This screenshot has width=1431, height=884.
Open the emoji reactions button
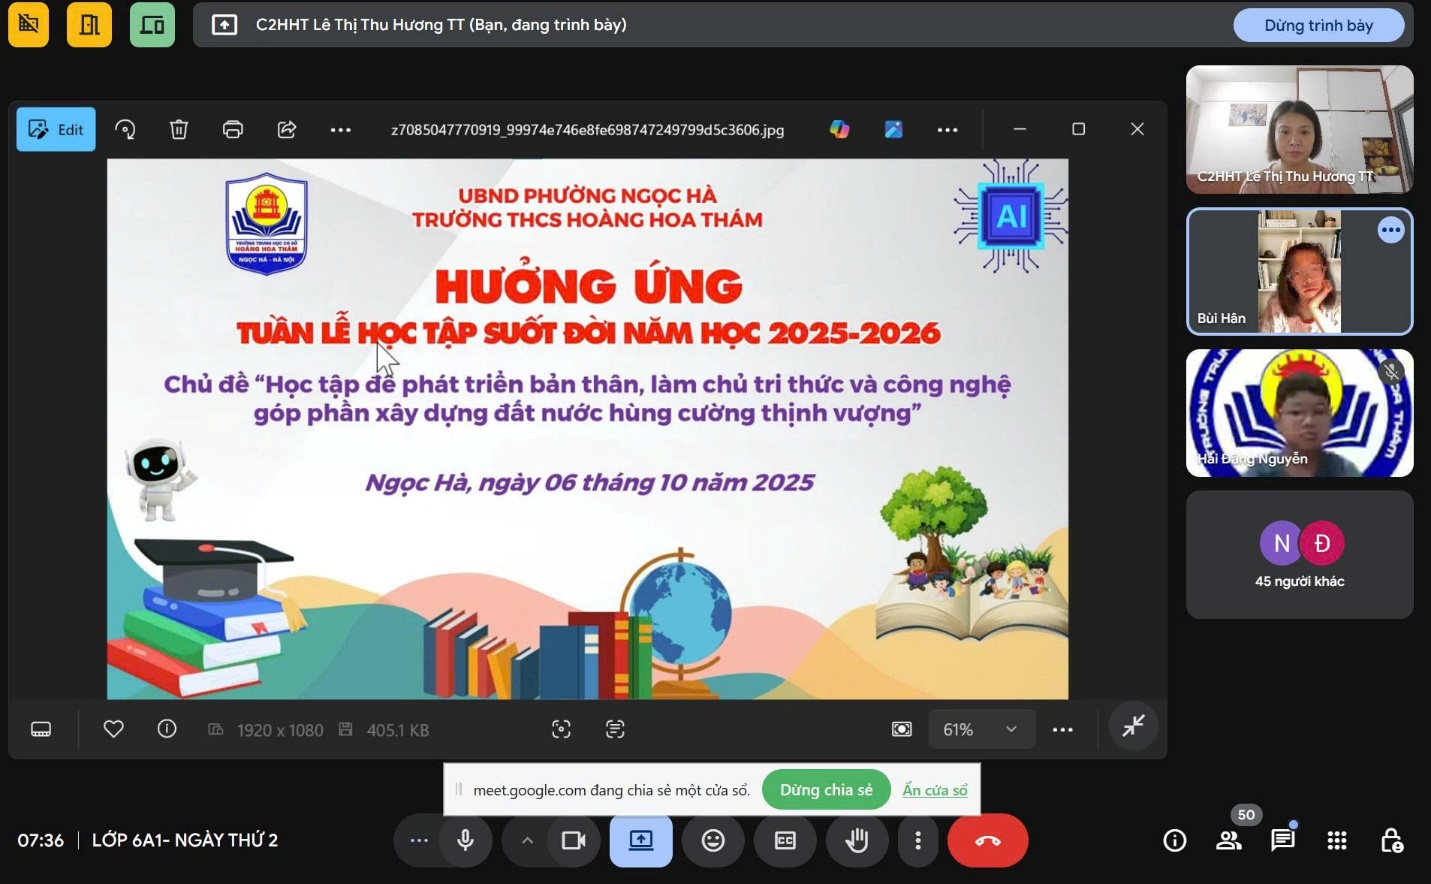click(x=713, y=840)
